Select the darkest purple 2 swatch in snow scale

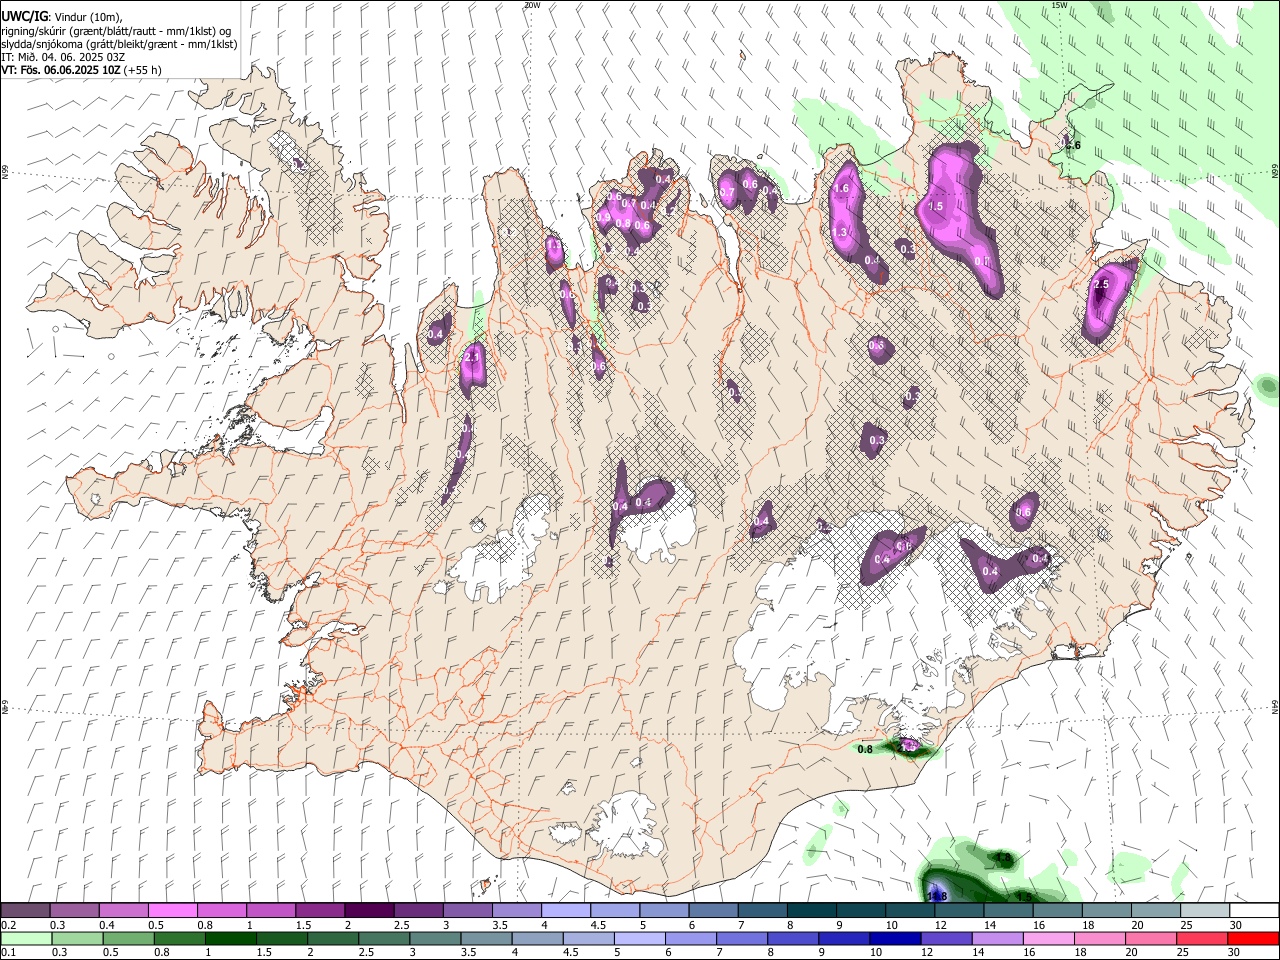pos(368,911)
